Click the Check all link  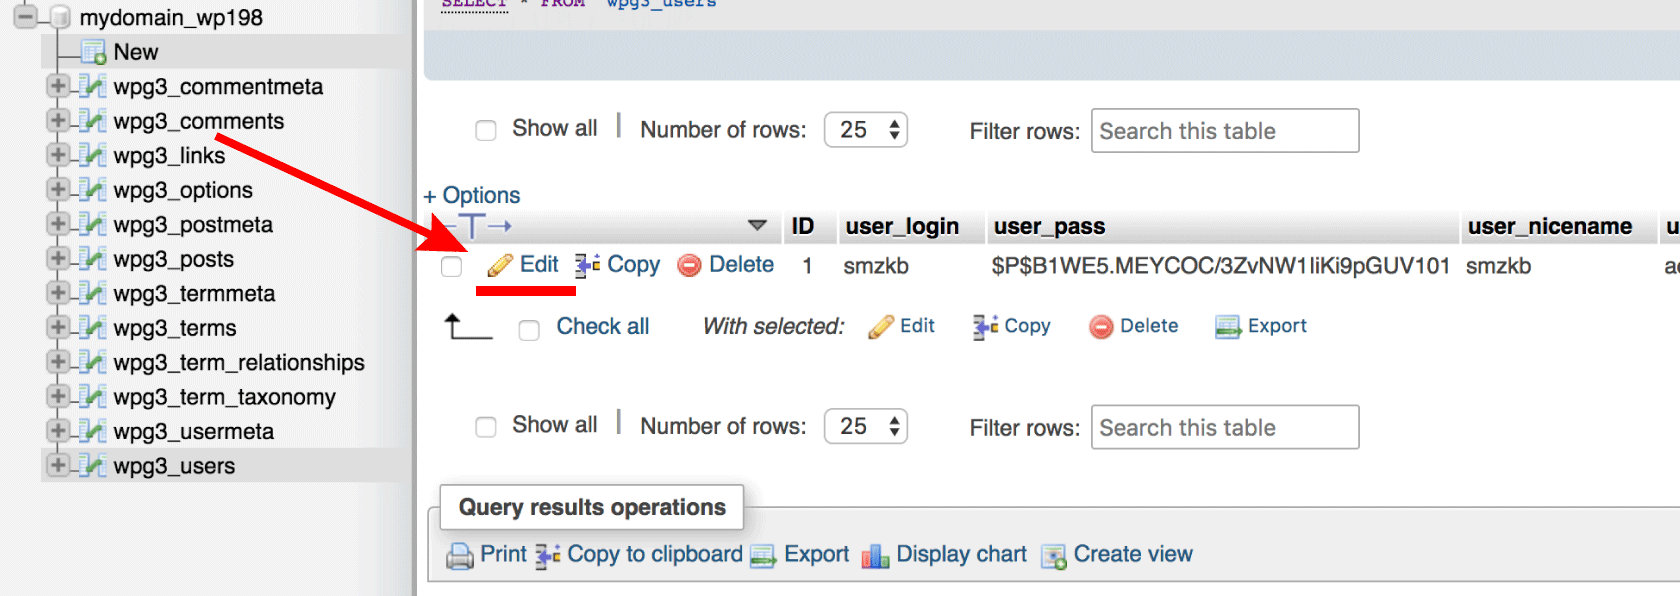[x=603, y=326]
